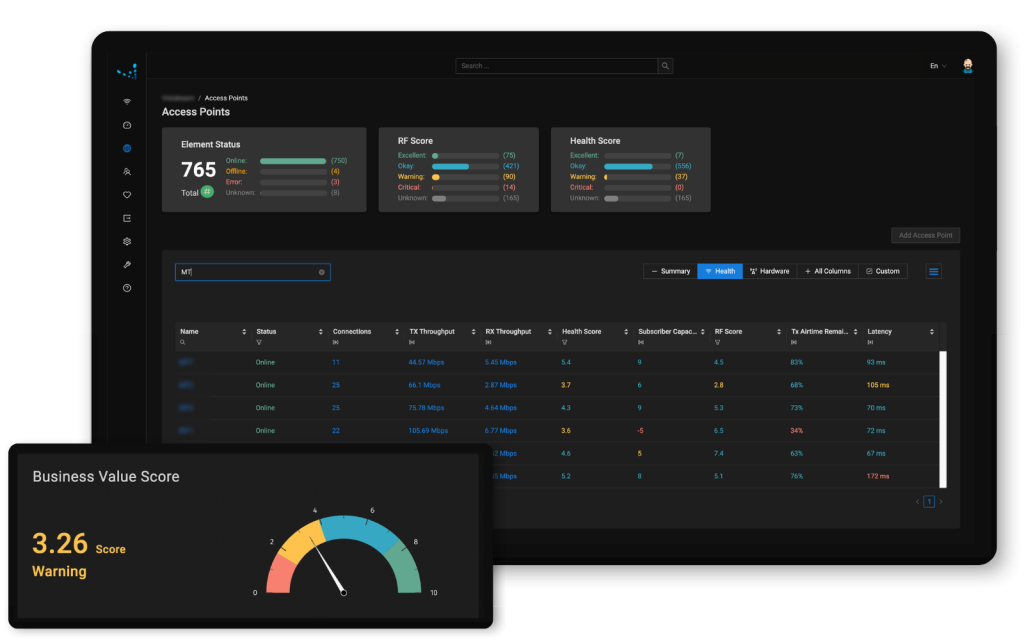Click the magnifier button beside top search
1024x640 pixels.
[x=665, y=66]
